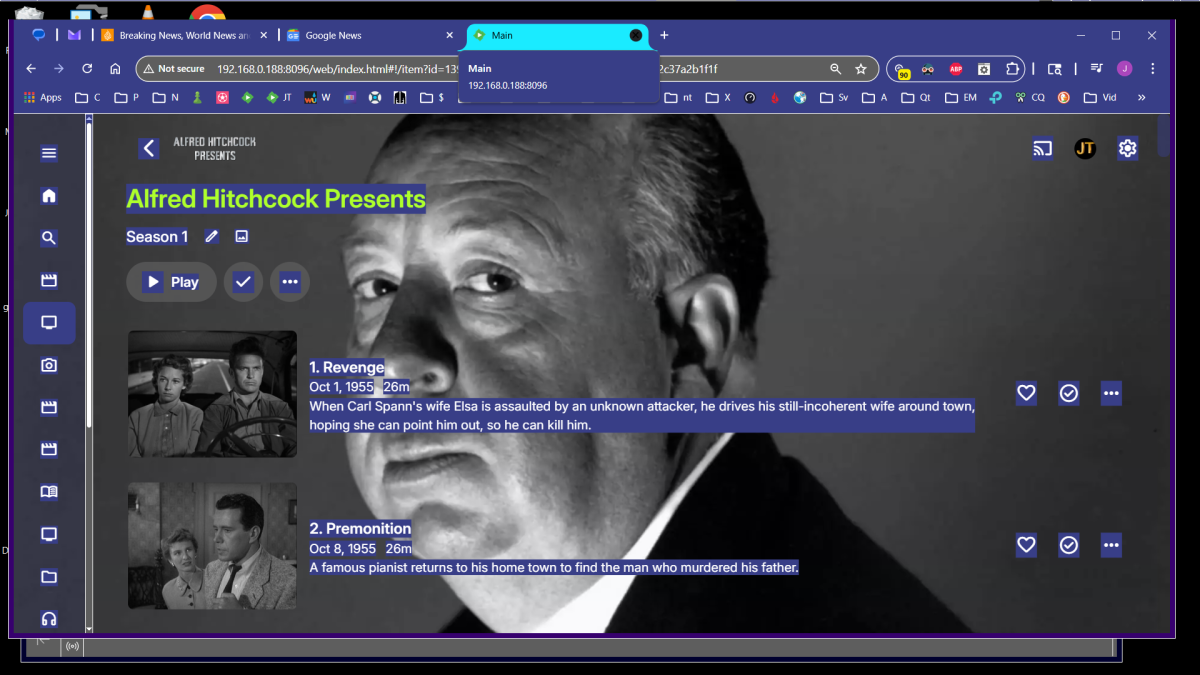Open the Books library from the sidebar
This screenshot has width=1200, height=675.
click(48, 491)
